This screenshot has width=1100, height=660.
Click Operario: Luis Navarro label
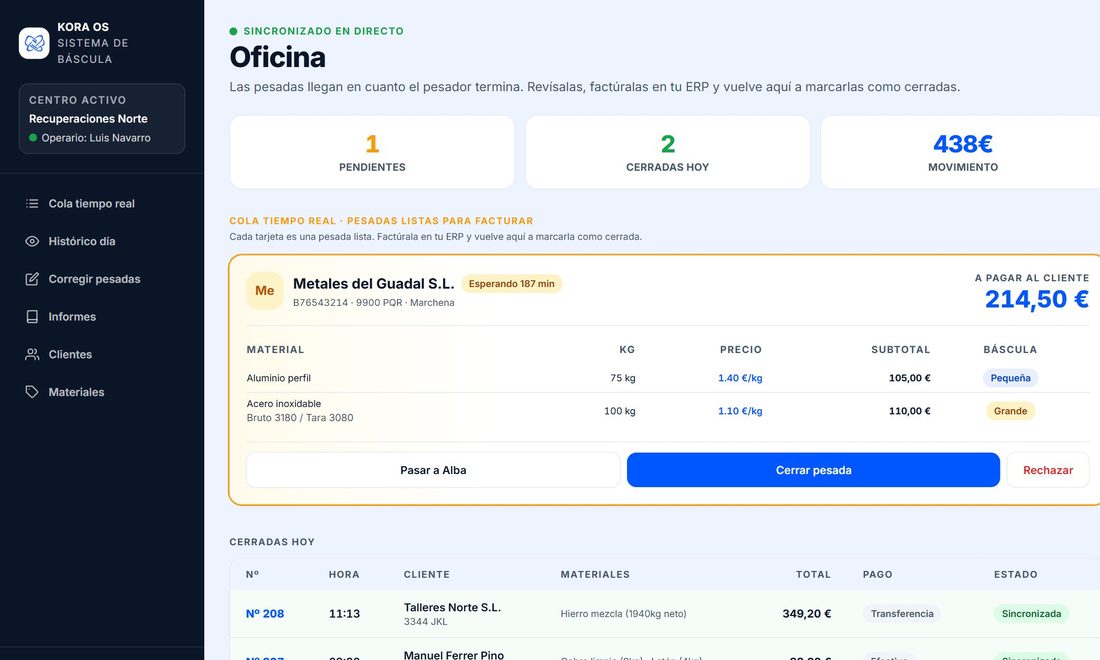click(95, 138)
